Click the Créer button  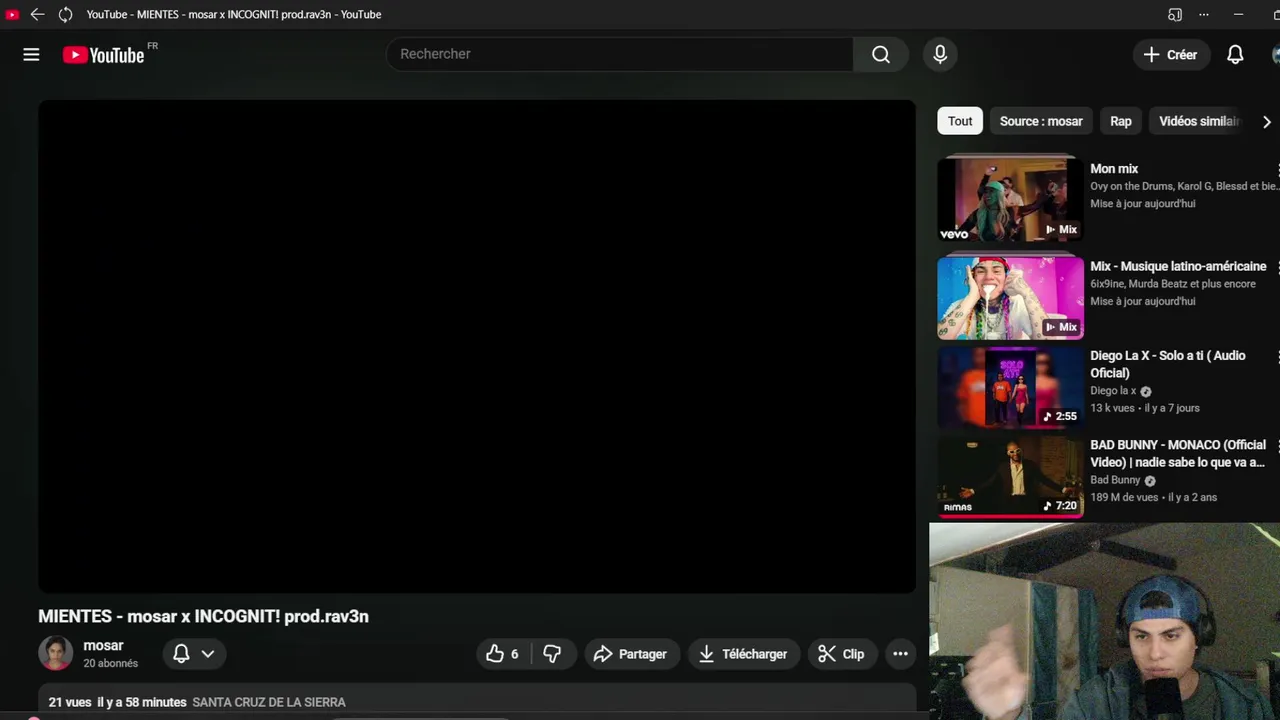(x=1170, y=55)
